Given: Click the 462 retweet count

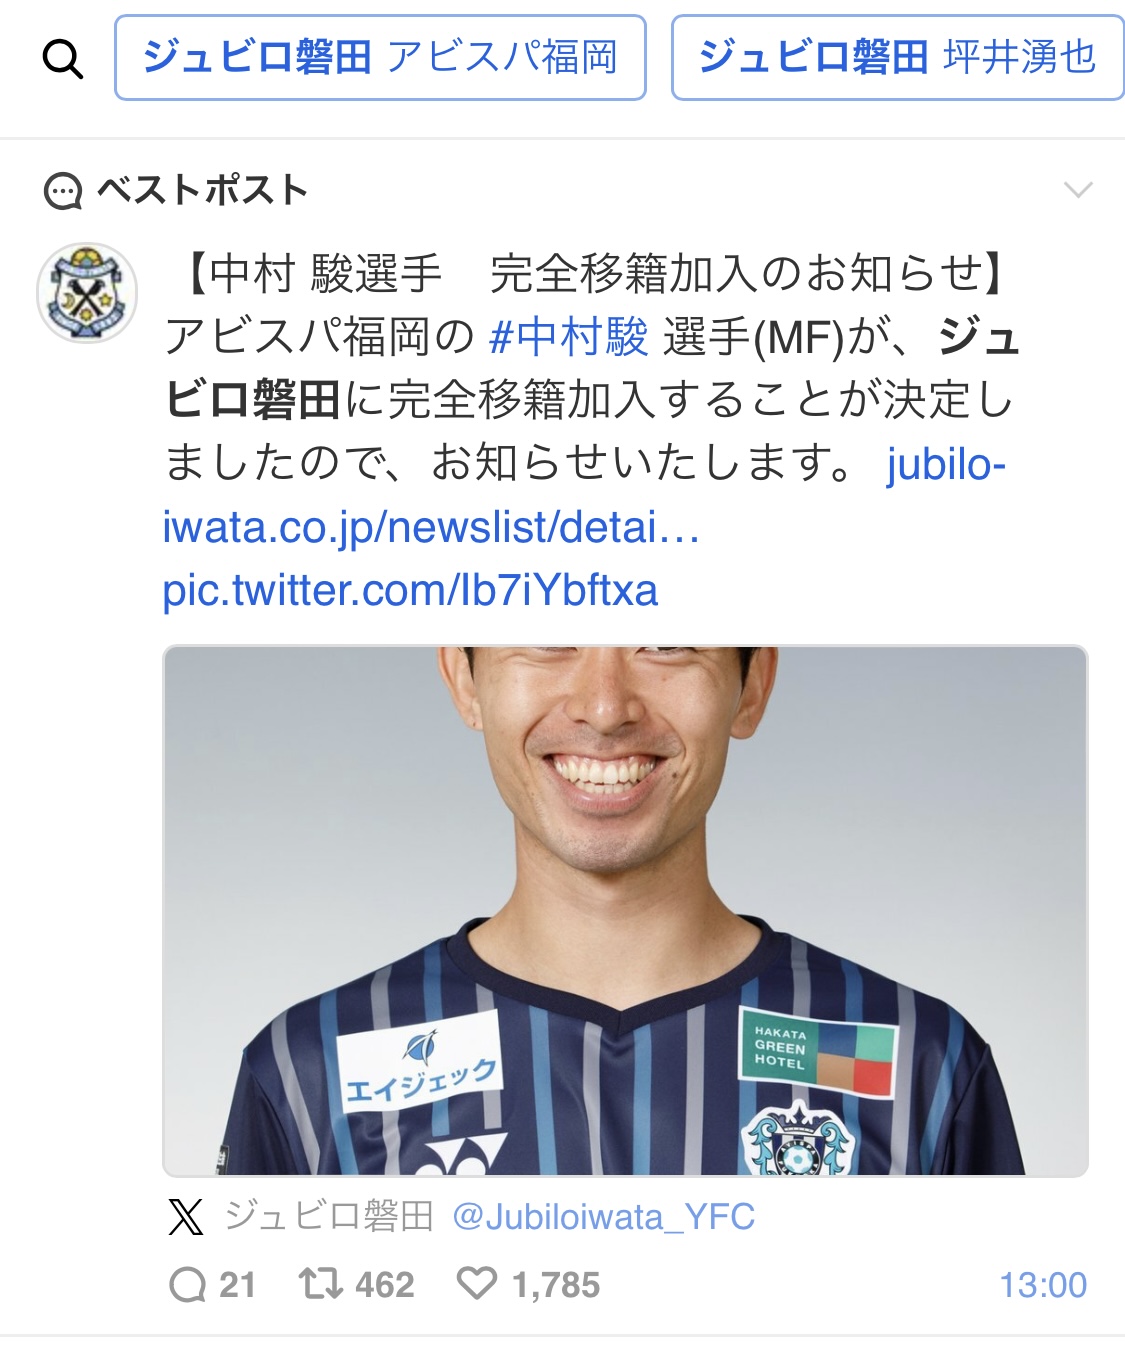Looking at the screenshot, I should 385,1284.
